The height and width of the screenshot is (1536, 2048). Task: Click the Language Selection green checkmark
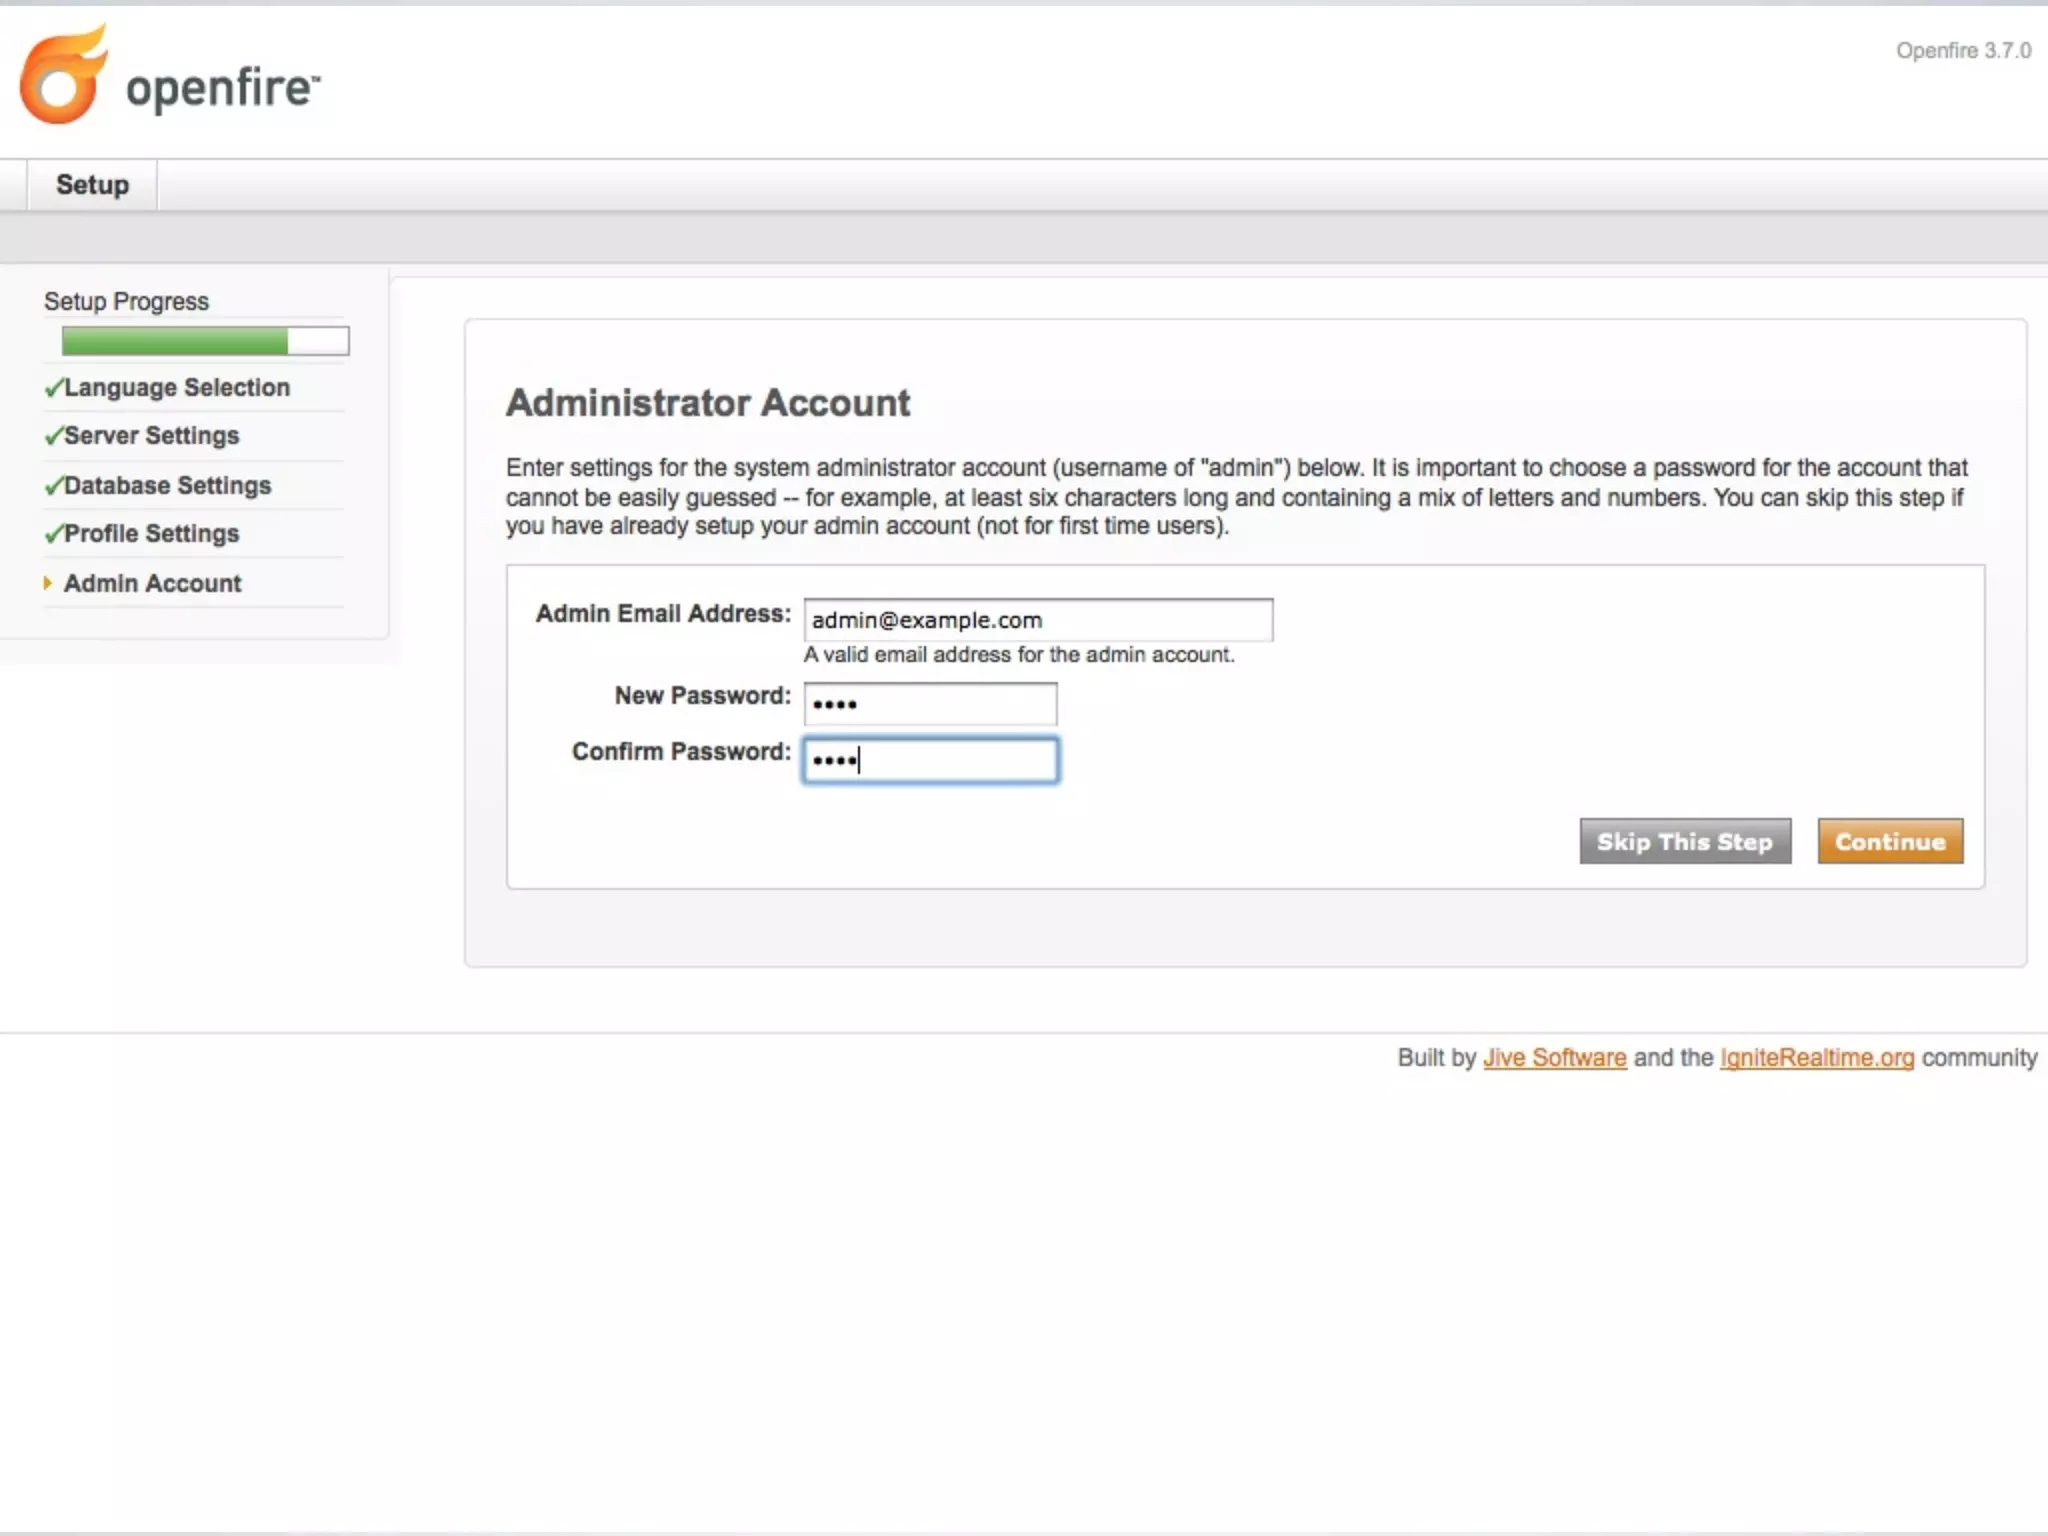54,388
